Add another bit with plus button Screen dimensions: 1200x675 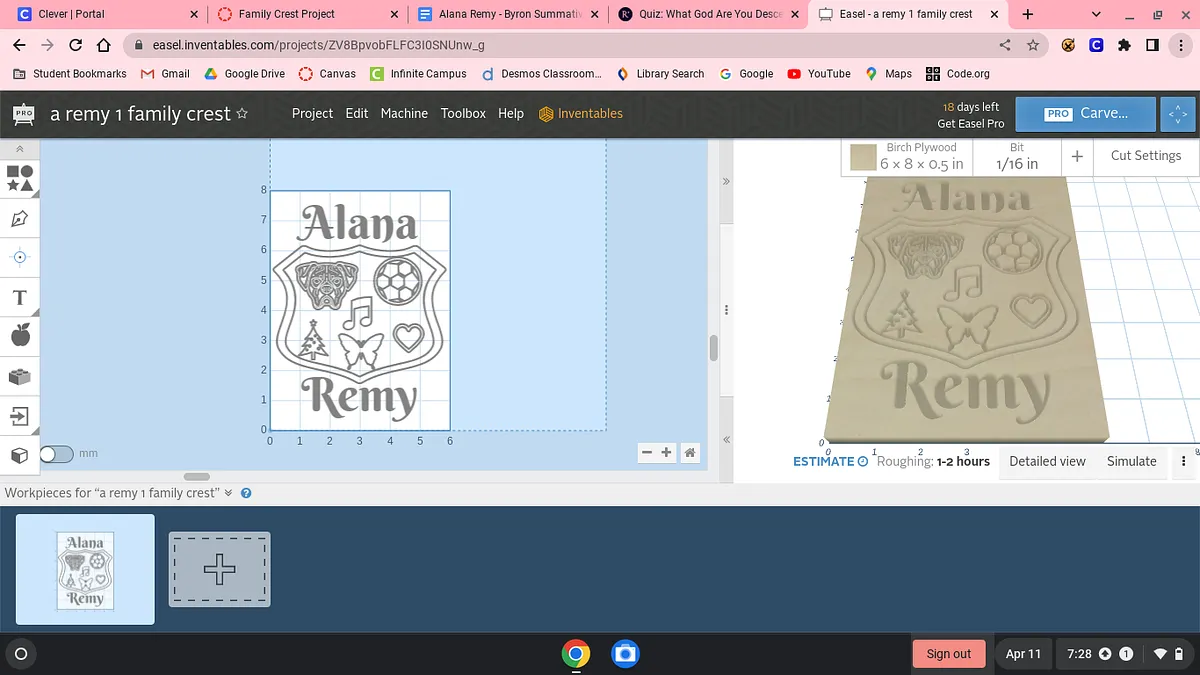coord(1077,156)
